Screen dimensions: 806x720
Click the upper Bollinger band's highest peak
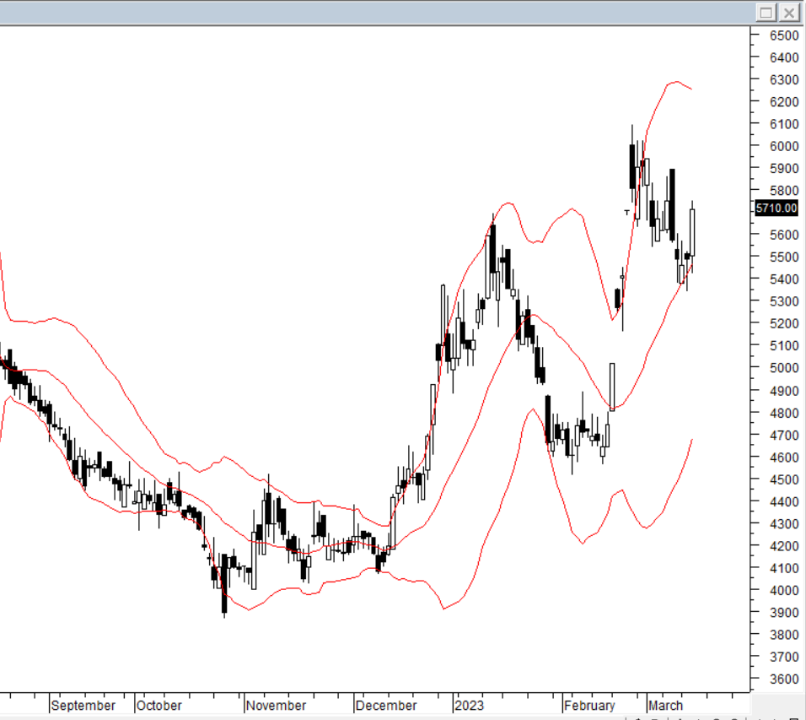676,82
